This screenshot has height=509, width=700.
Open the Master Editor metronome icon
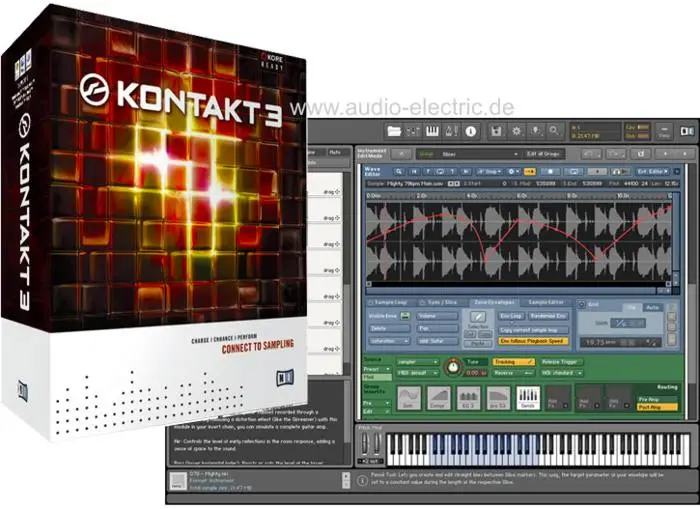(451, 131)
